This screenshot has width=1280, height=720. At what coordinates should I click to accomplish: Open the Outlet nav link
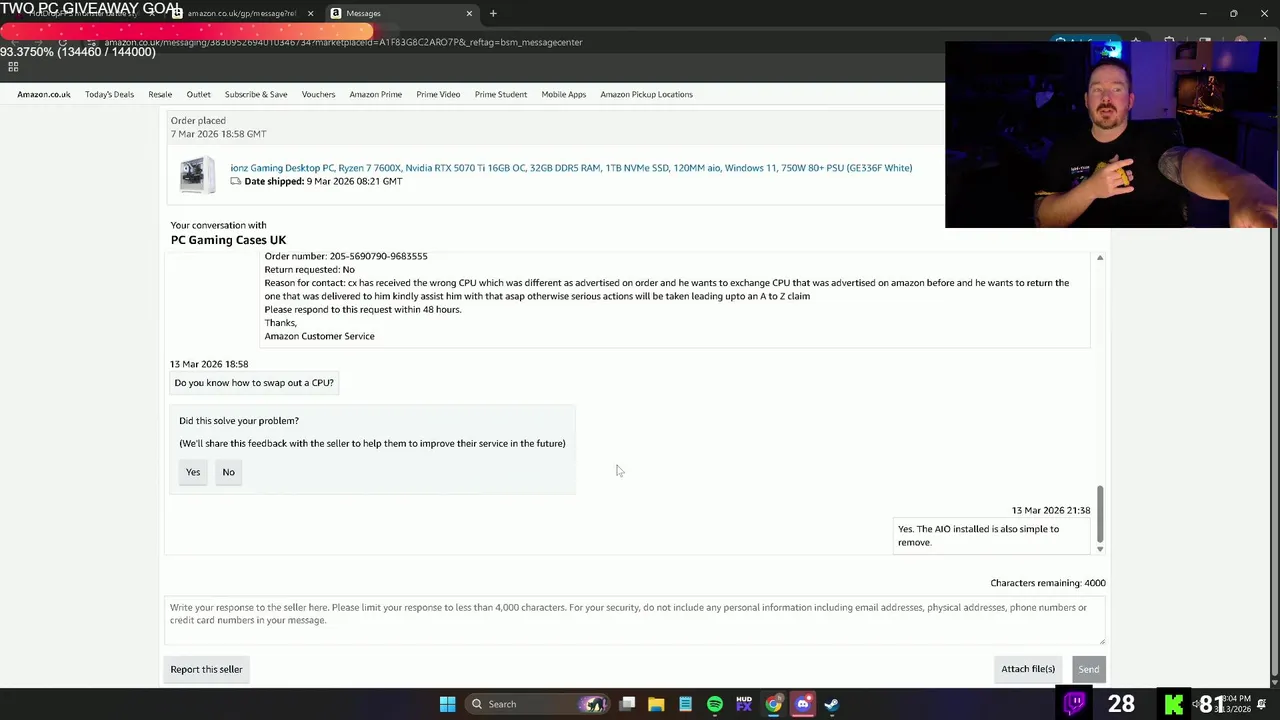click(x=198, y=94)
